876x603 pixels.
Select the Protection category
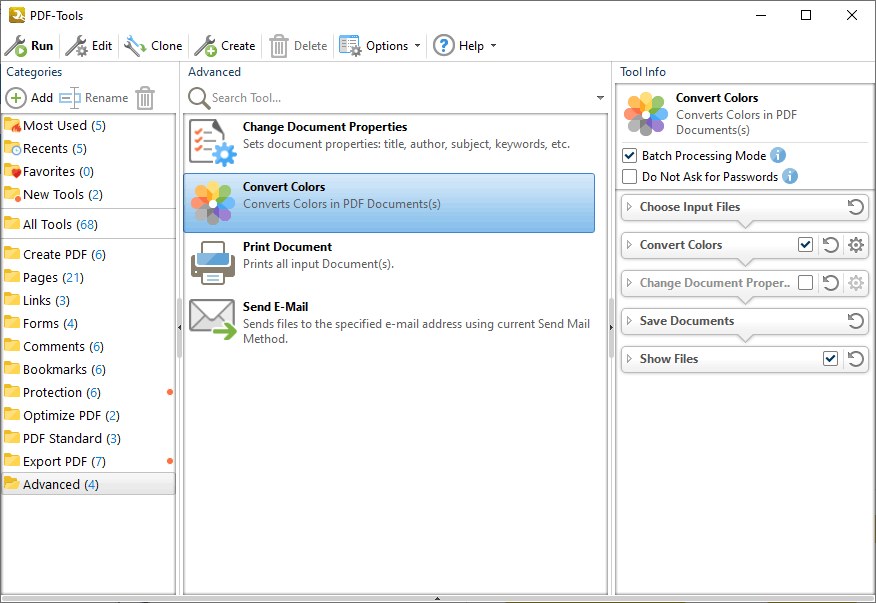tap(89, 393)
